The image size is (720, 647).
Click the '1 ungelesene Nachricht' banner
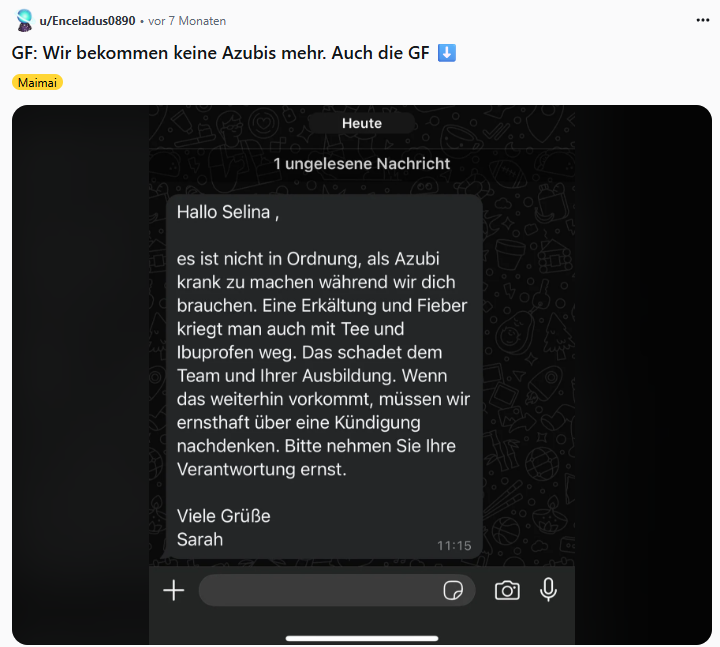(x=362, y=164)
